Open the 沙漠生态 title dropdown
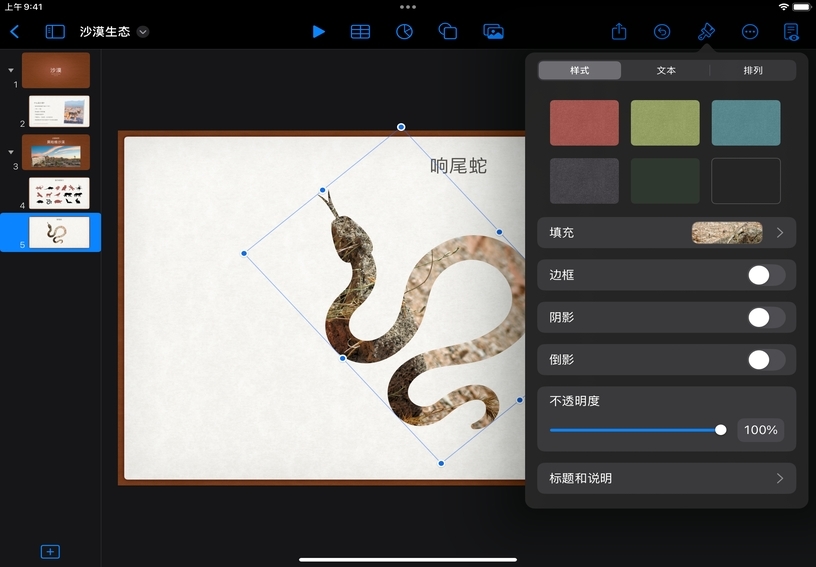Viewport: 816px width, 567px height. coord(143,32)
